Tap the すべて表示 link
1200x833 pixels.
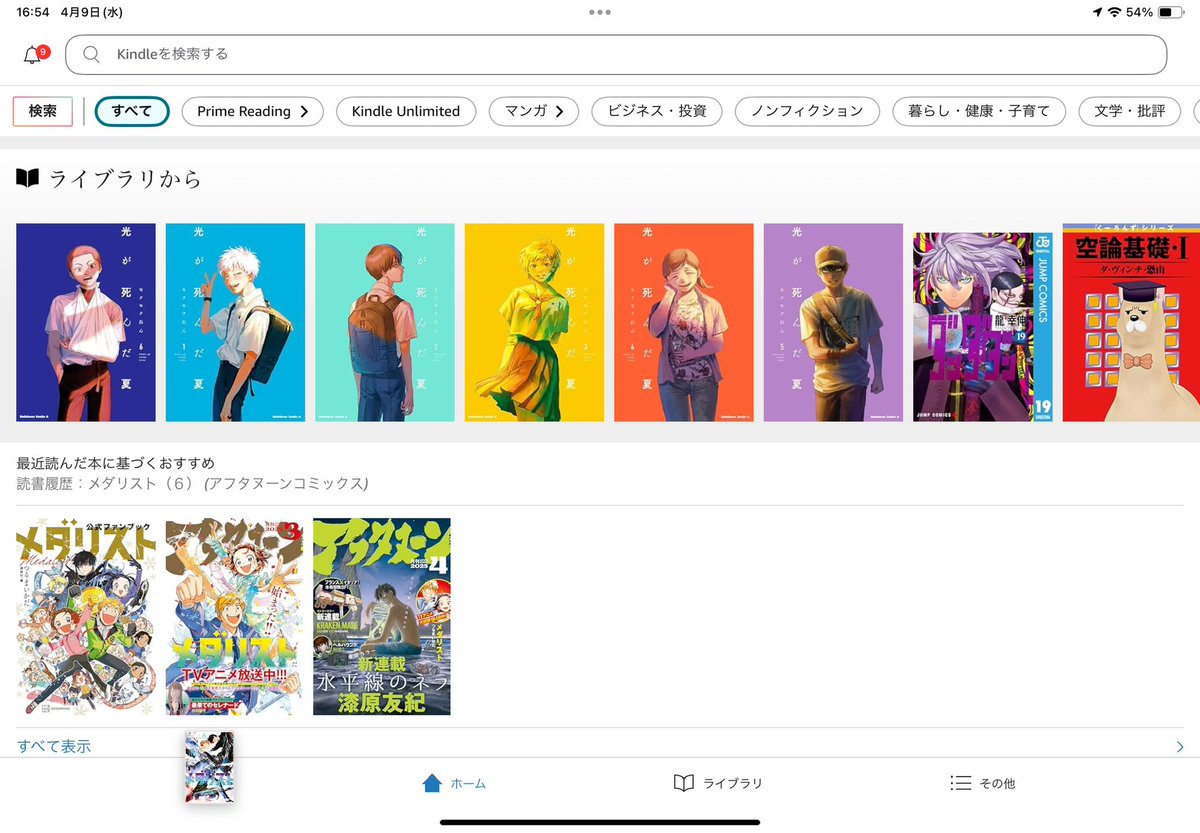point(54,746)
